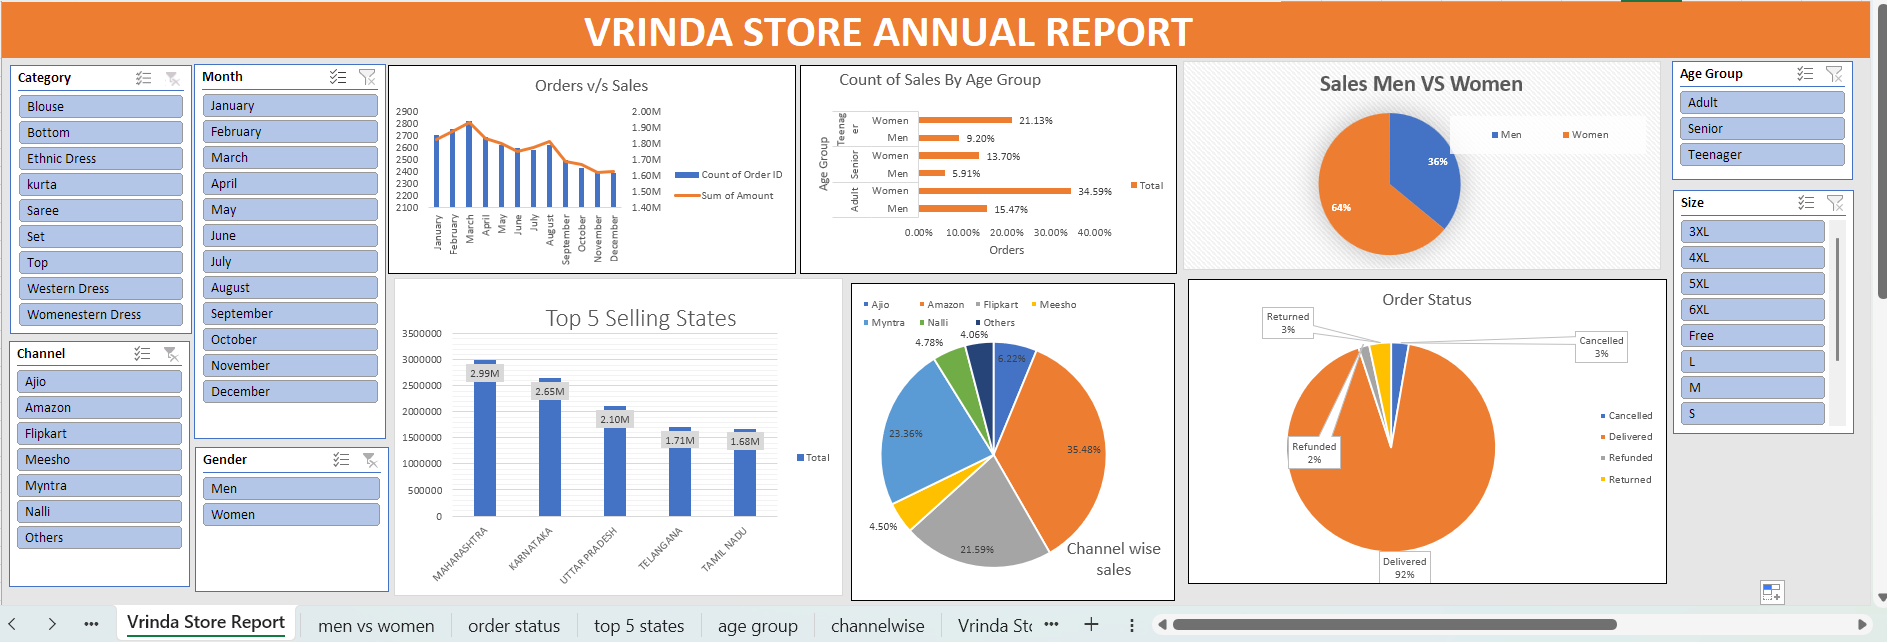Toggle multi-select on Channel slicer
The image size is (1887, 642).
[x=143, y=354]
